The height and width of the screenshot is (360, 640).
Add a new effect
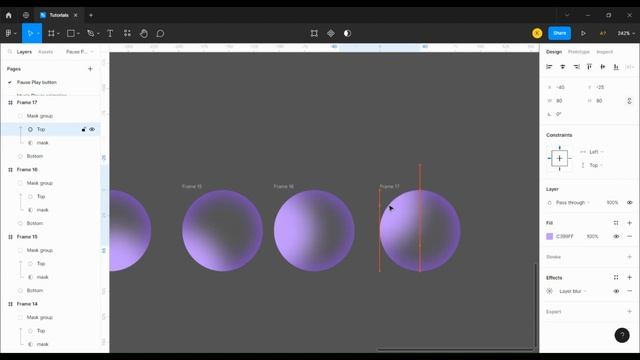pos(629,278)
